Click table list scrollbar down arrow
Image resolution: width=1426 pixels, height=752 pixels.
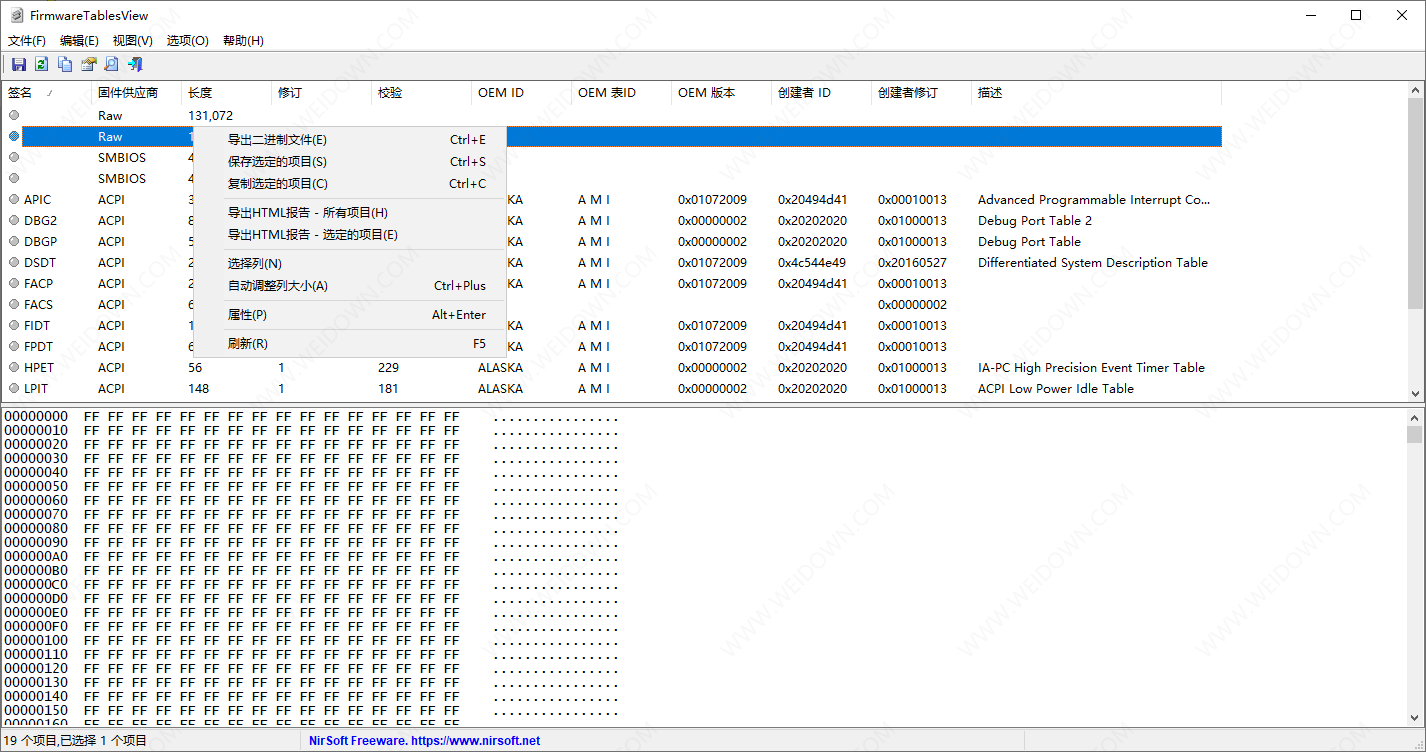(1415, 394)
